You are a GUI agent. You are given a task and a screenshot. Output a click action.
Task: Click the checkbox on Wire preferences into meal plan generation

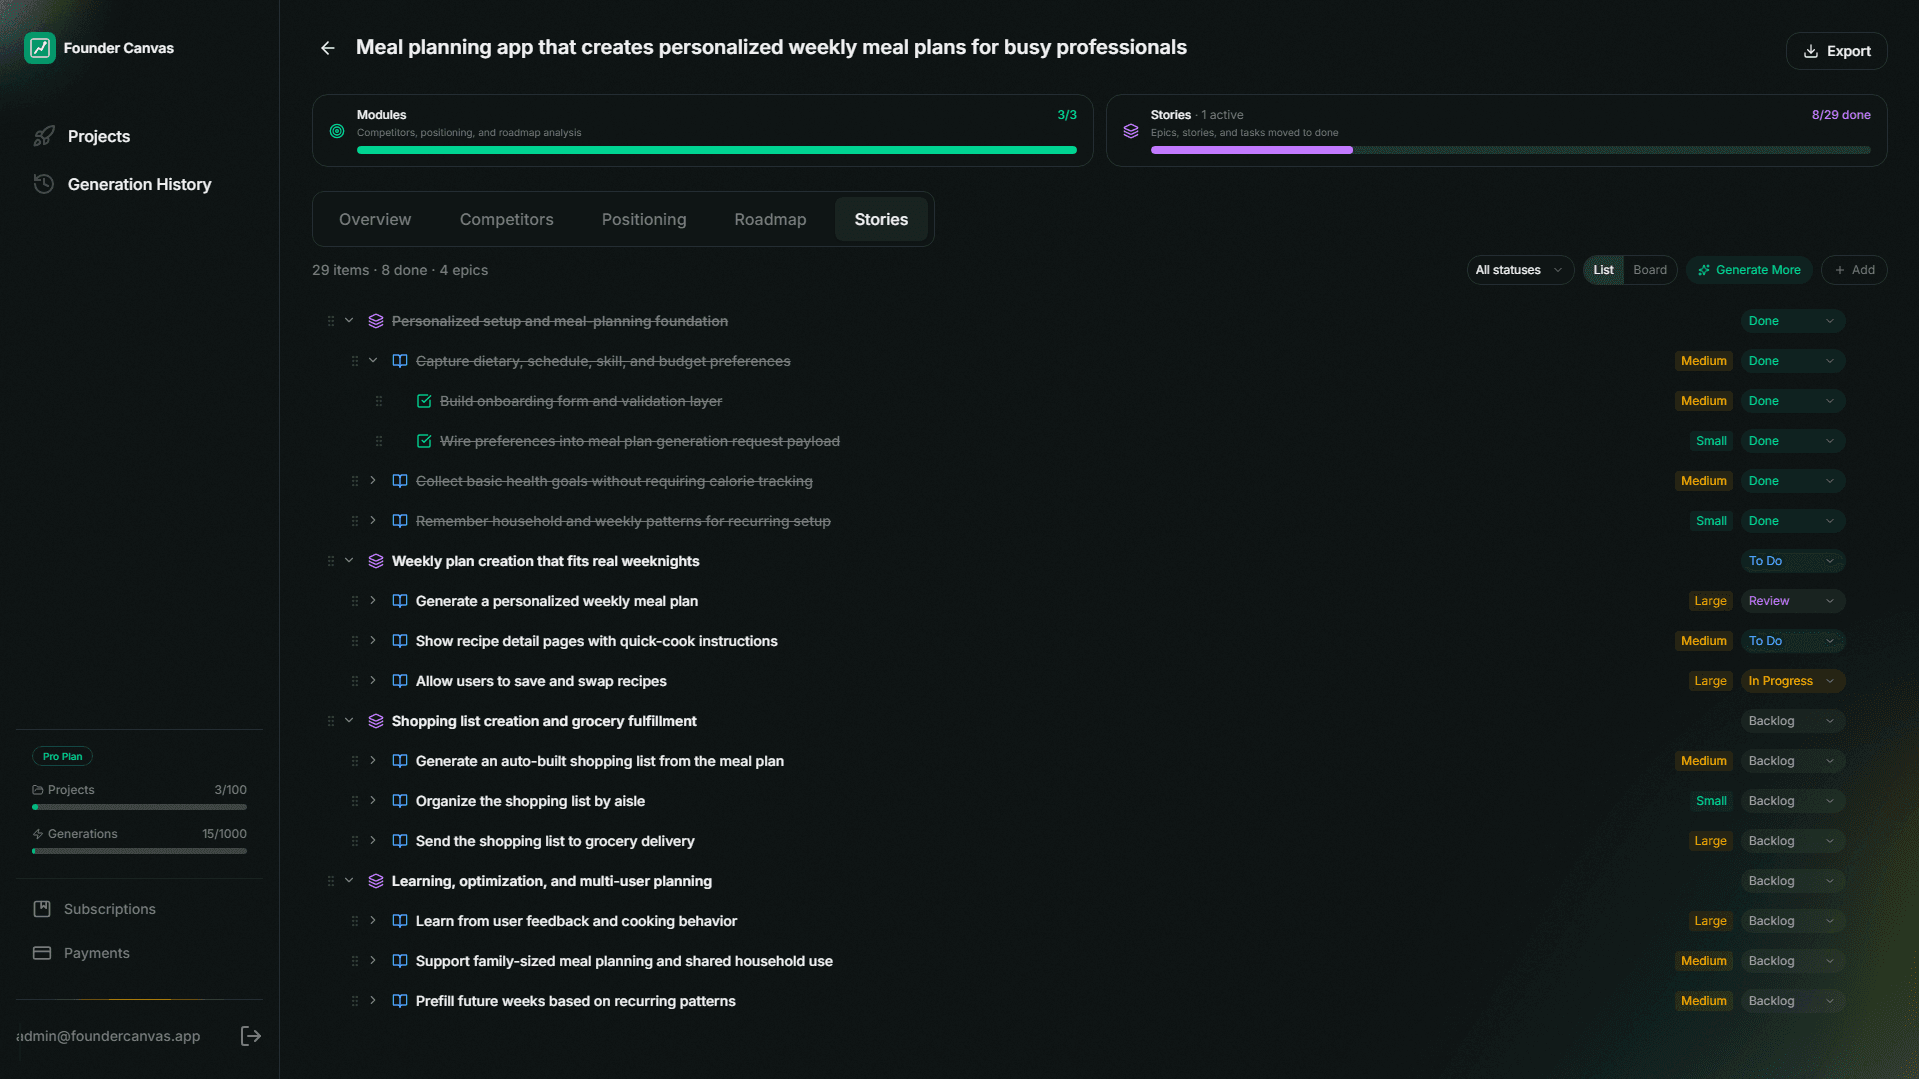coord(423,440)
